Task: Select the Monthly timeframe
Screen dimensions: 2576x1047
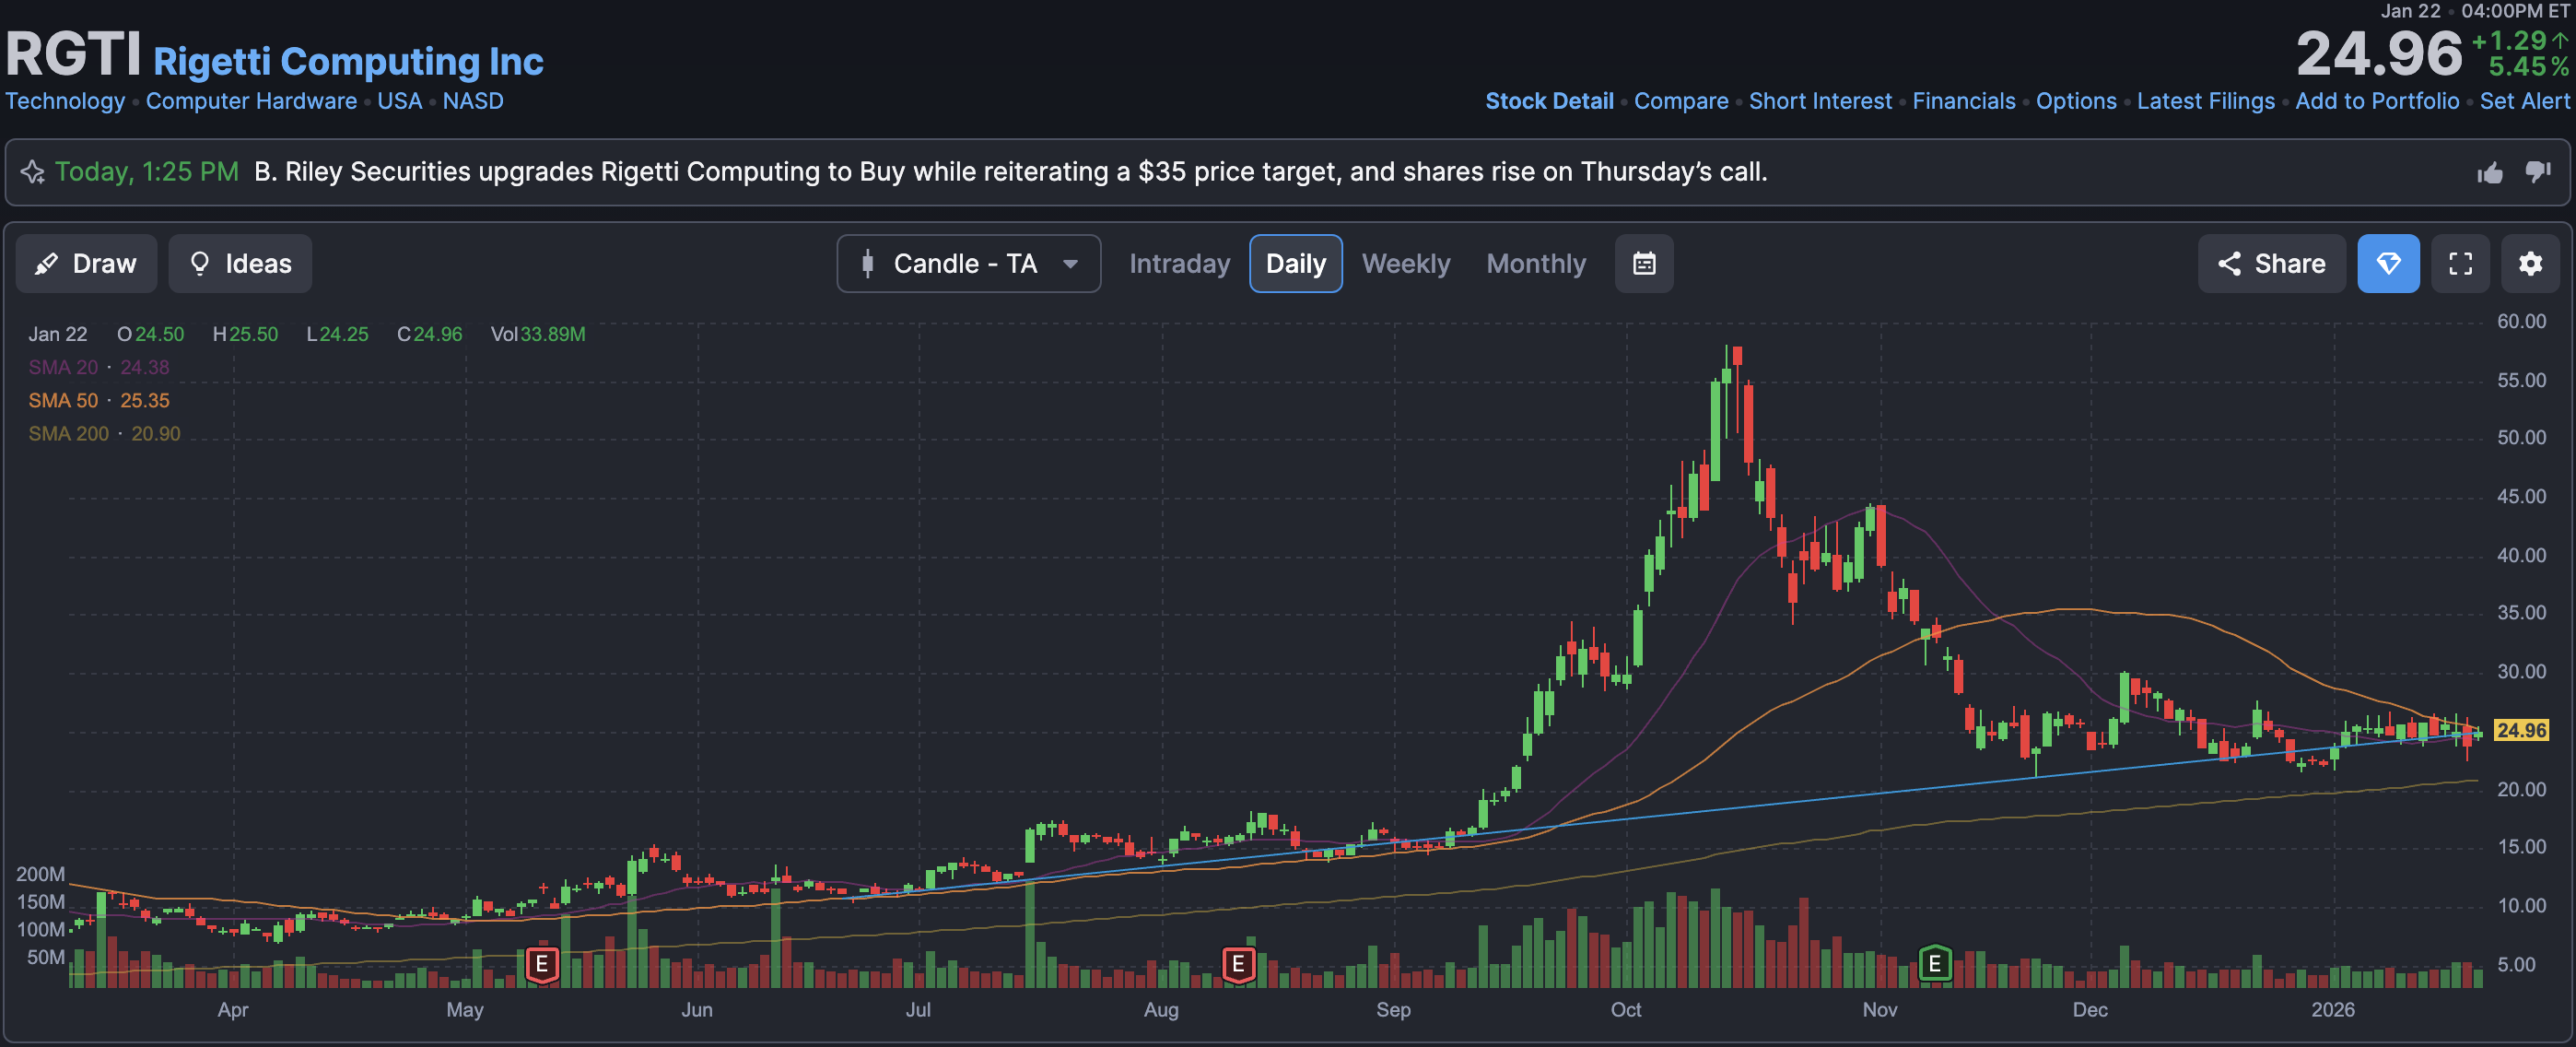Action: click(x=1535, y=264)
